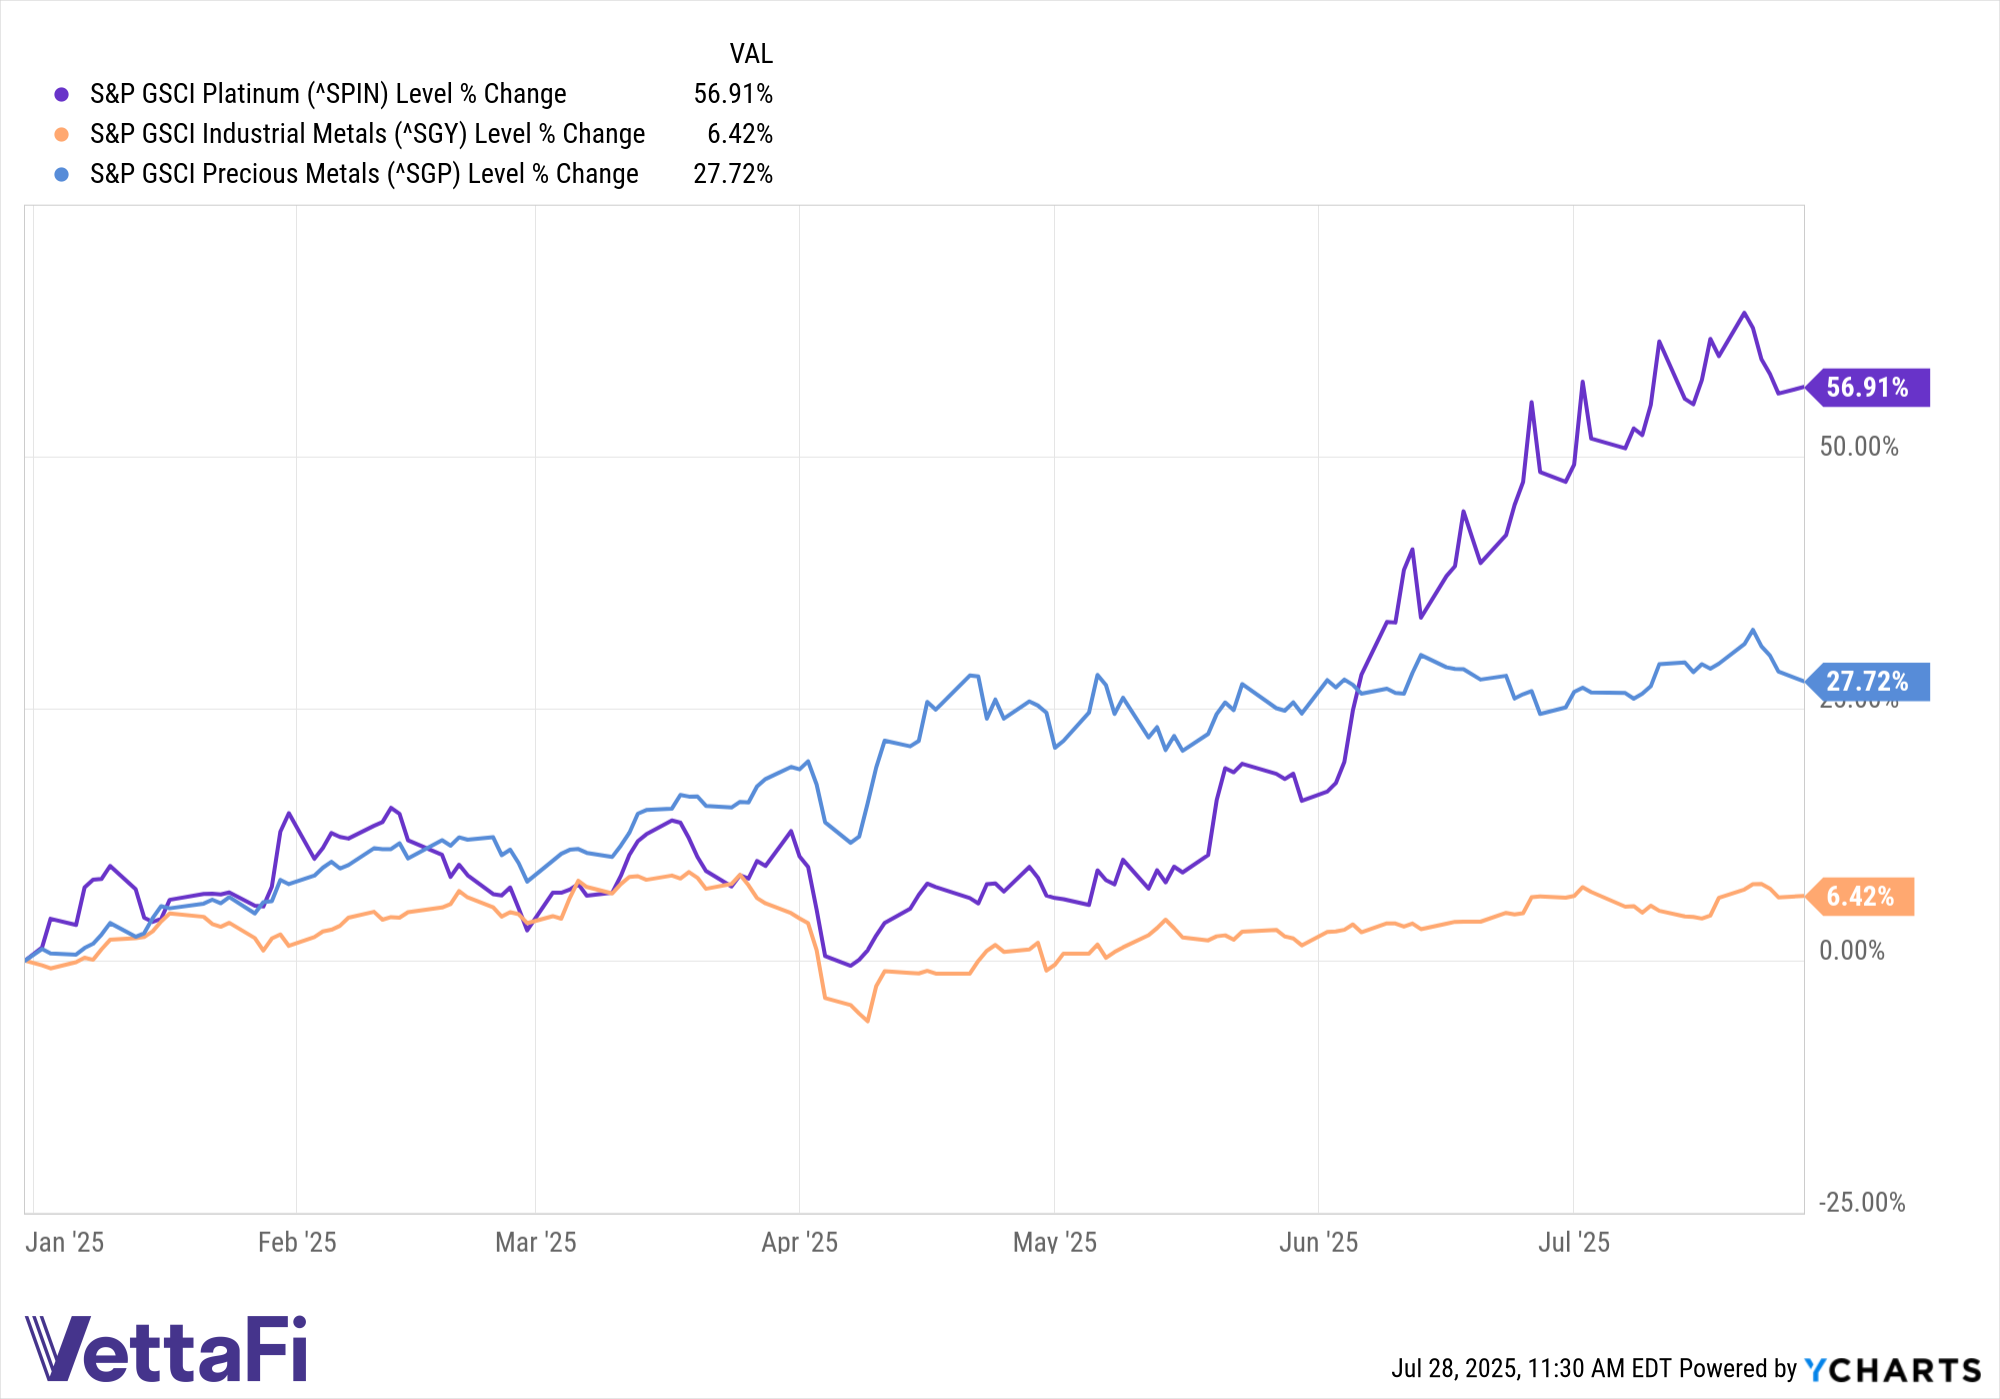
Task: Select the S&P GSCI Platinum legend label
Action: pos(328,94)
